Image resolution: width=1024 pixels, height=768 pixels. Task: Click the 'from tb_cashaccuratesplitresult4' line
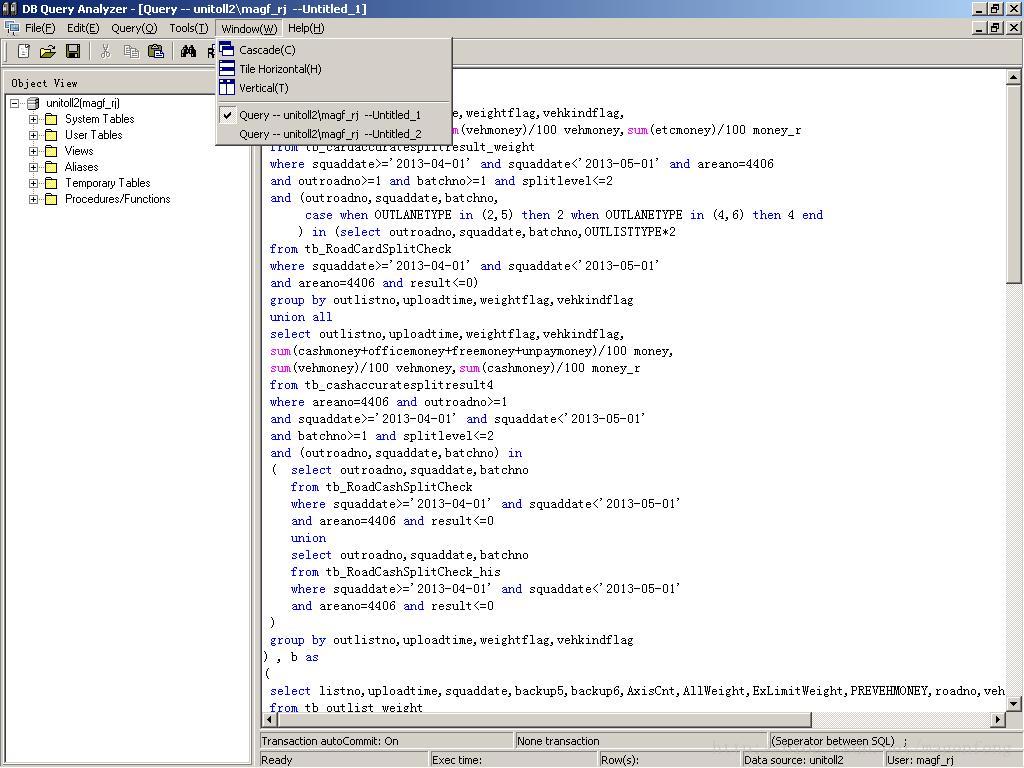(381, 385)
